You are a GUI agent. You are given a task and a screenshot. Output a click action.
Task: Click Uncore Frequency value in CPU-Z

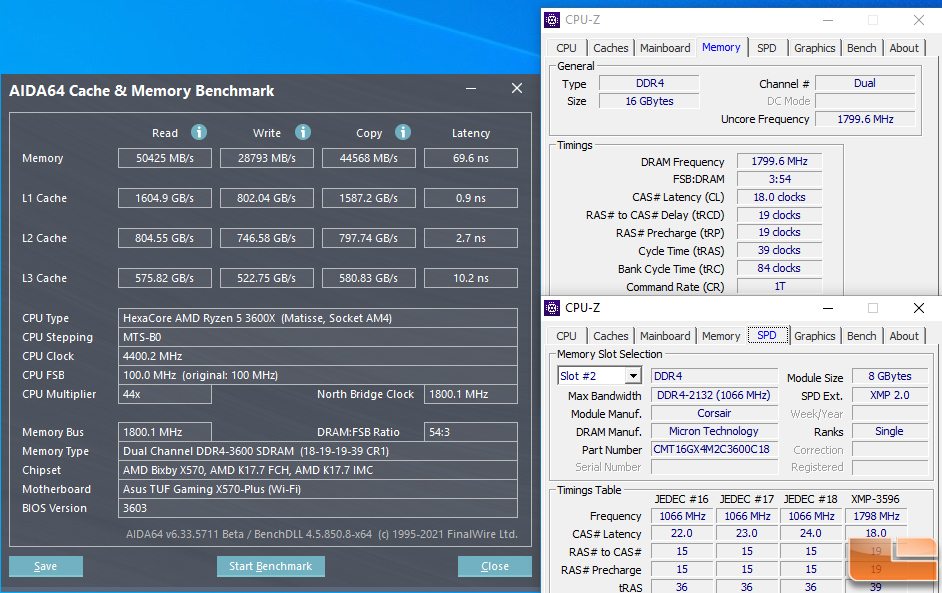[x=865, y=119]
